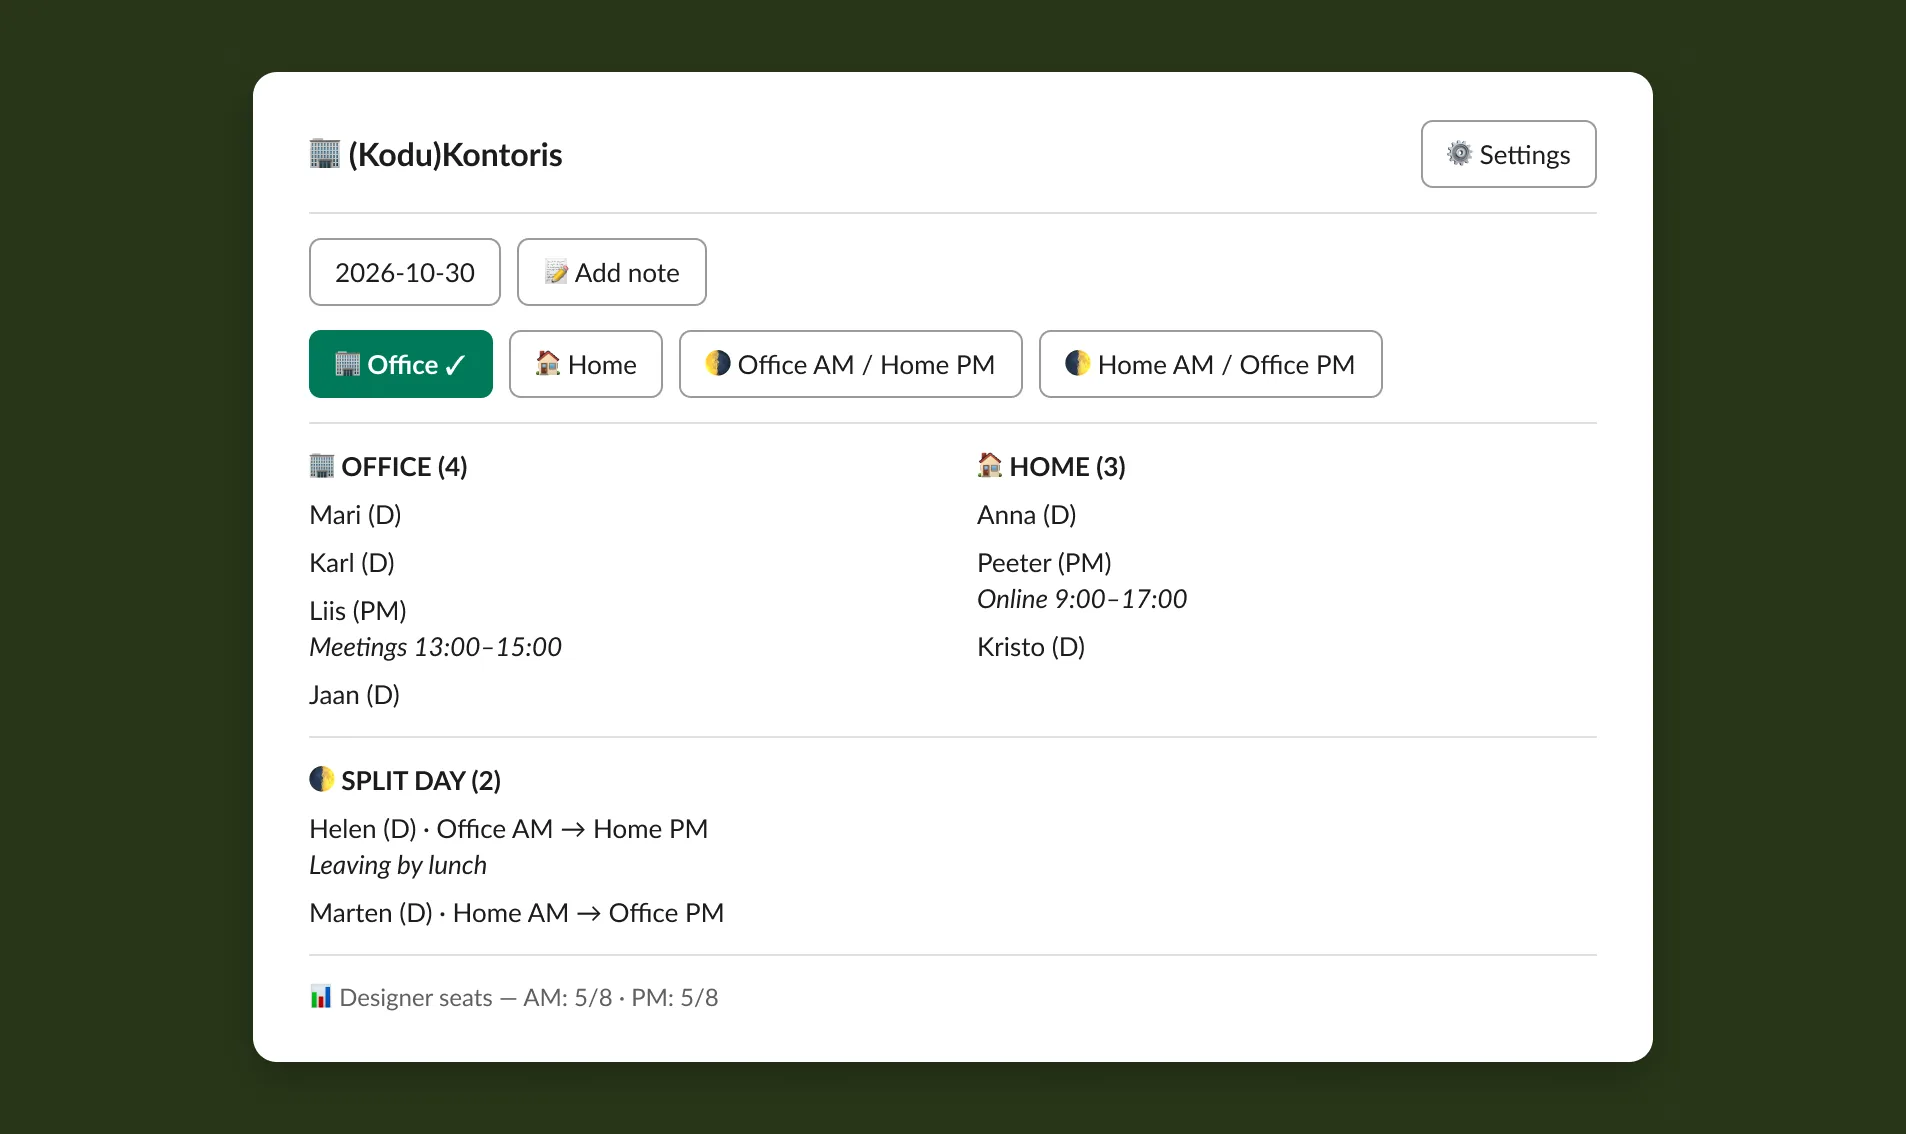Select Jaan (D) in the office list
The width and height of the screenshot is (1906, 1134).
click(x=354, y=695)
